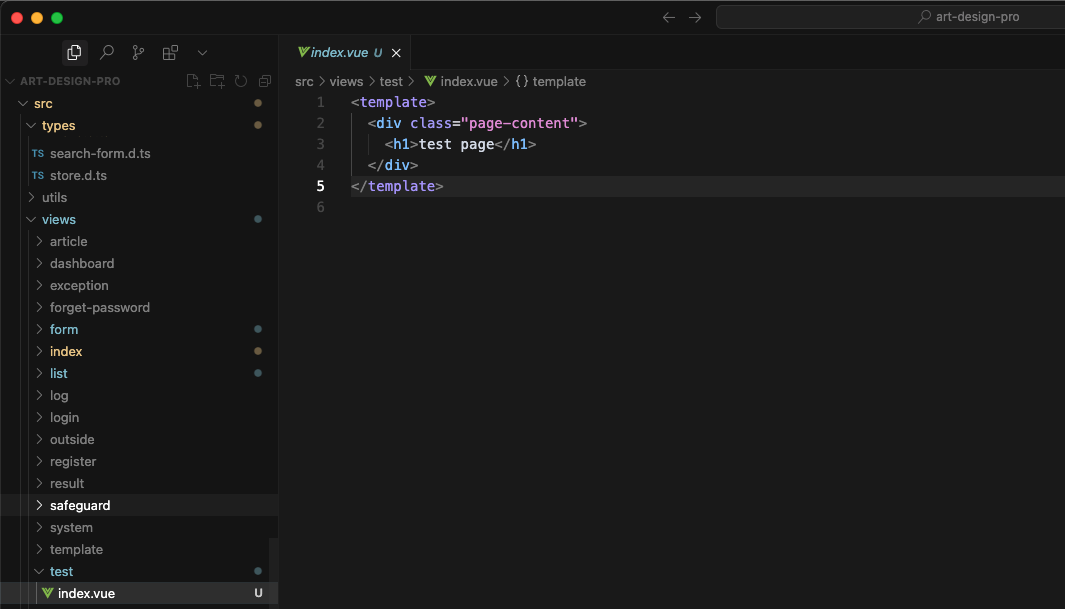This screenshot has width=1065, height=609.
Task: Click the macOS green full-screen window button
Action: 57,18
